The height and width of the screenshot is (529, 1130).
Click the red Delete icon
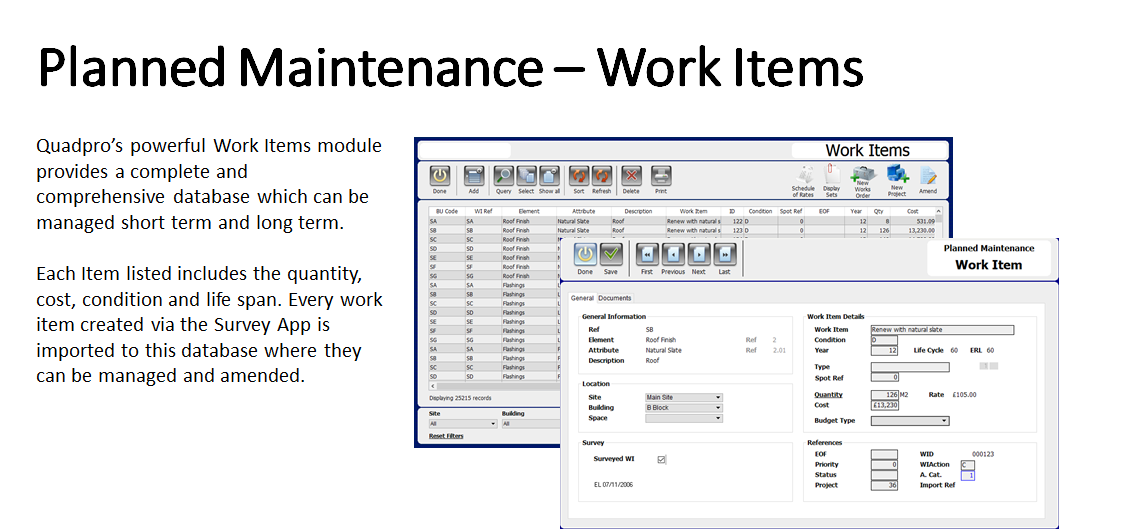click(x=631, y=177)
